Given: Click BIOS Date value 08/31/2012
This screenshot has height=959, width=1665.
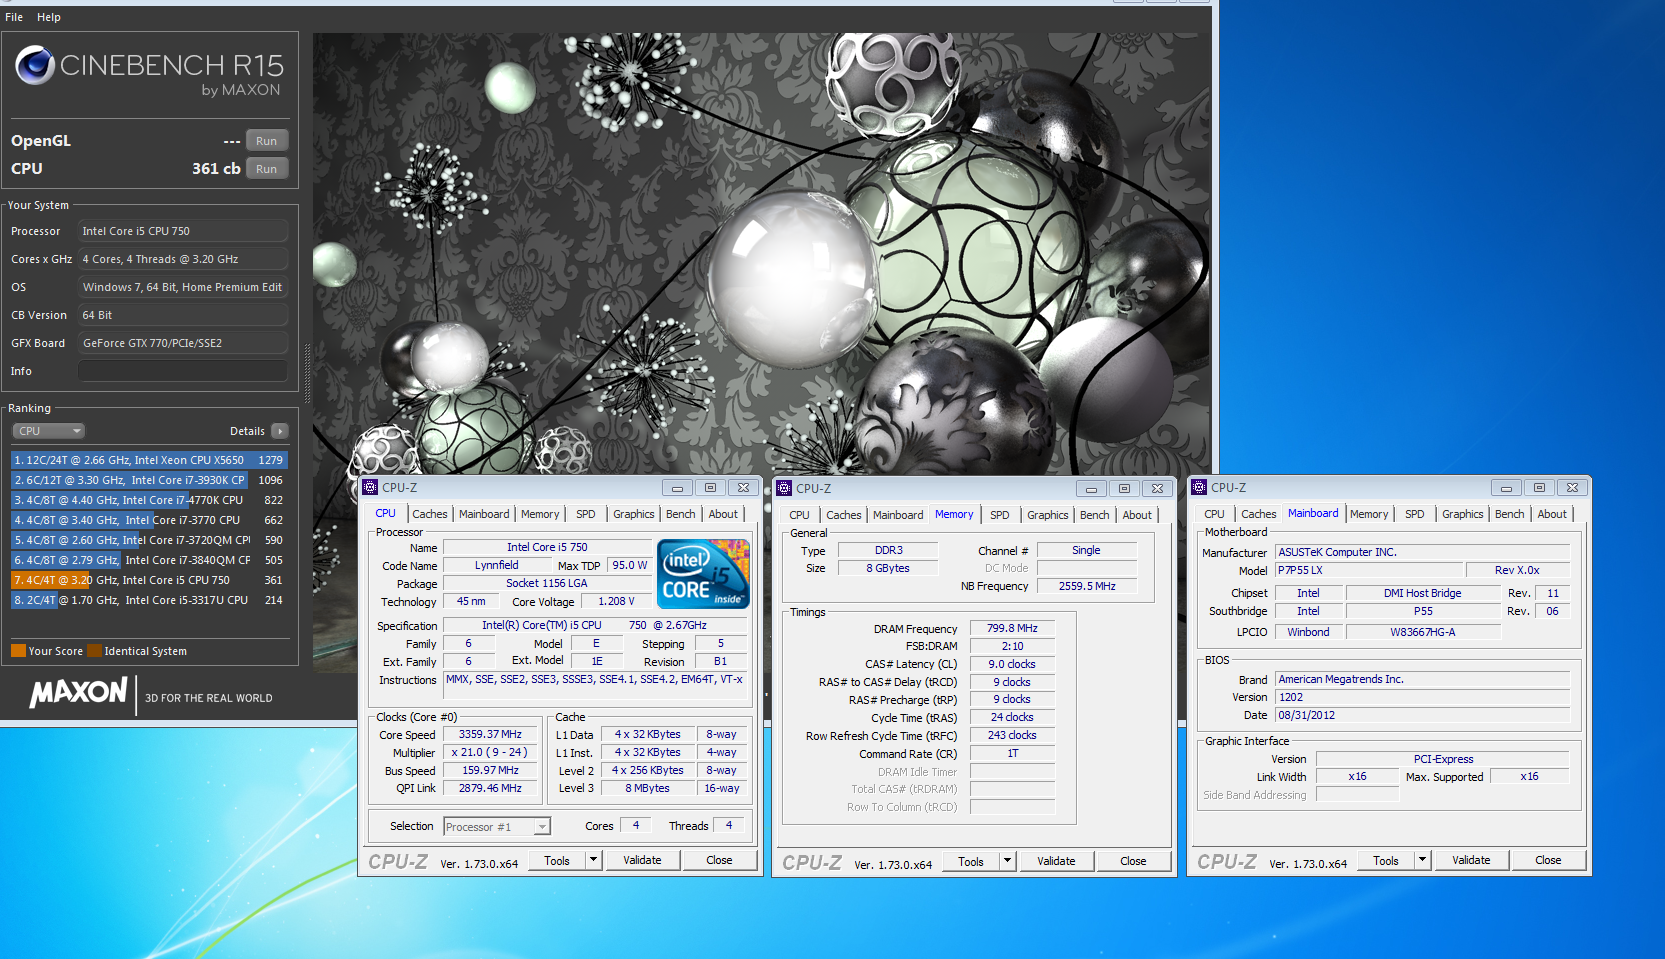Looking at the screenshot, I should 1423,715.
